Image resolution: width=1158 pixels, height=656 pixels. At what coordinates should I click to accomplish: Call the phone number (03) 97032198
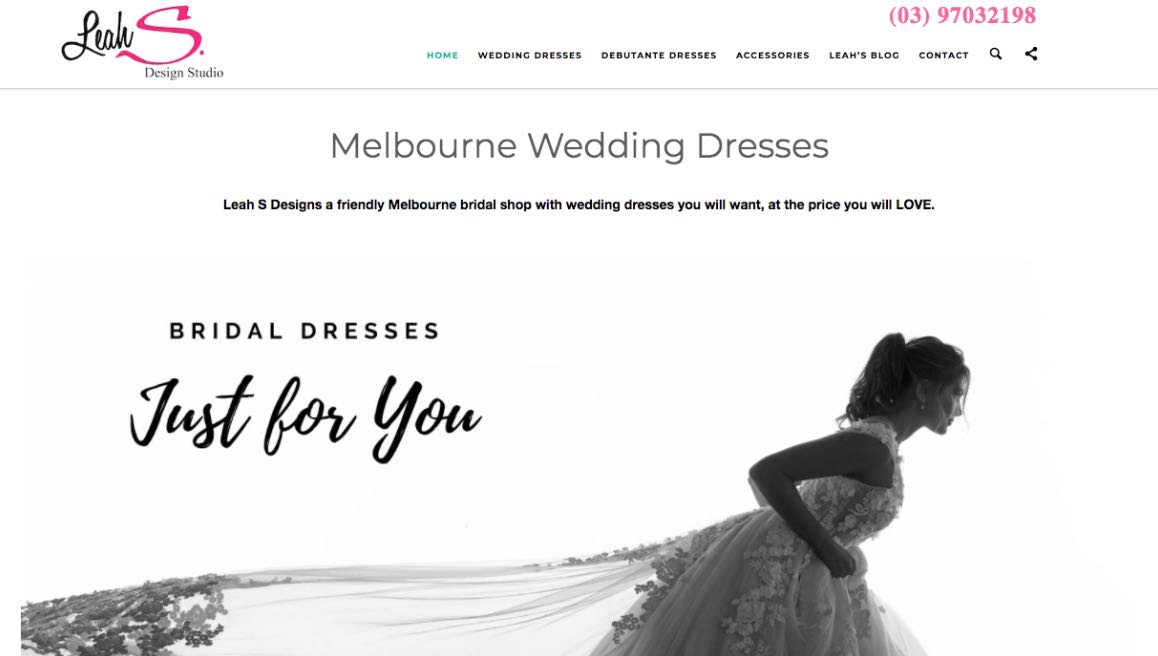pyautogui.click(x=962, y=15)
